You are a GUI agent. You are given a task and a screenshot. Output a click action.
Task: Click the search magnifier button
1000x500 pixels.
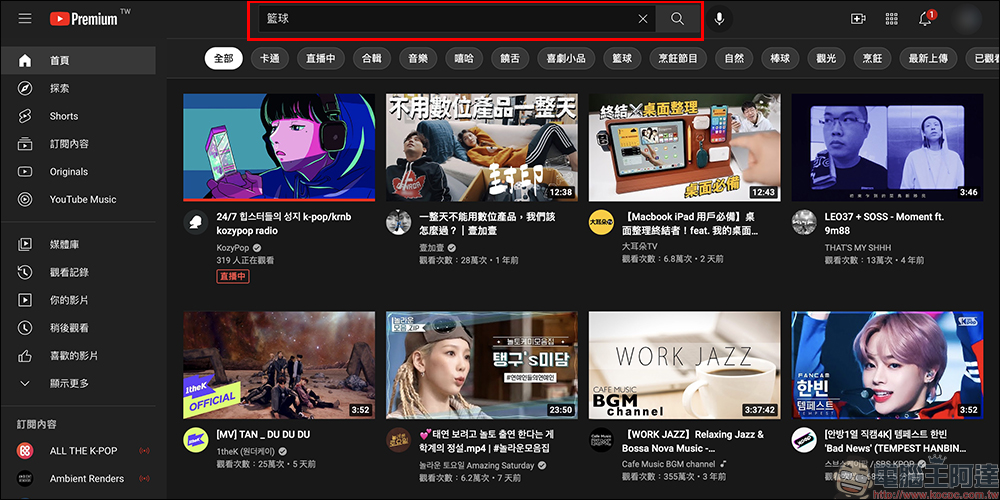tap(678, 19)
